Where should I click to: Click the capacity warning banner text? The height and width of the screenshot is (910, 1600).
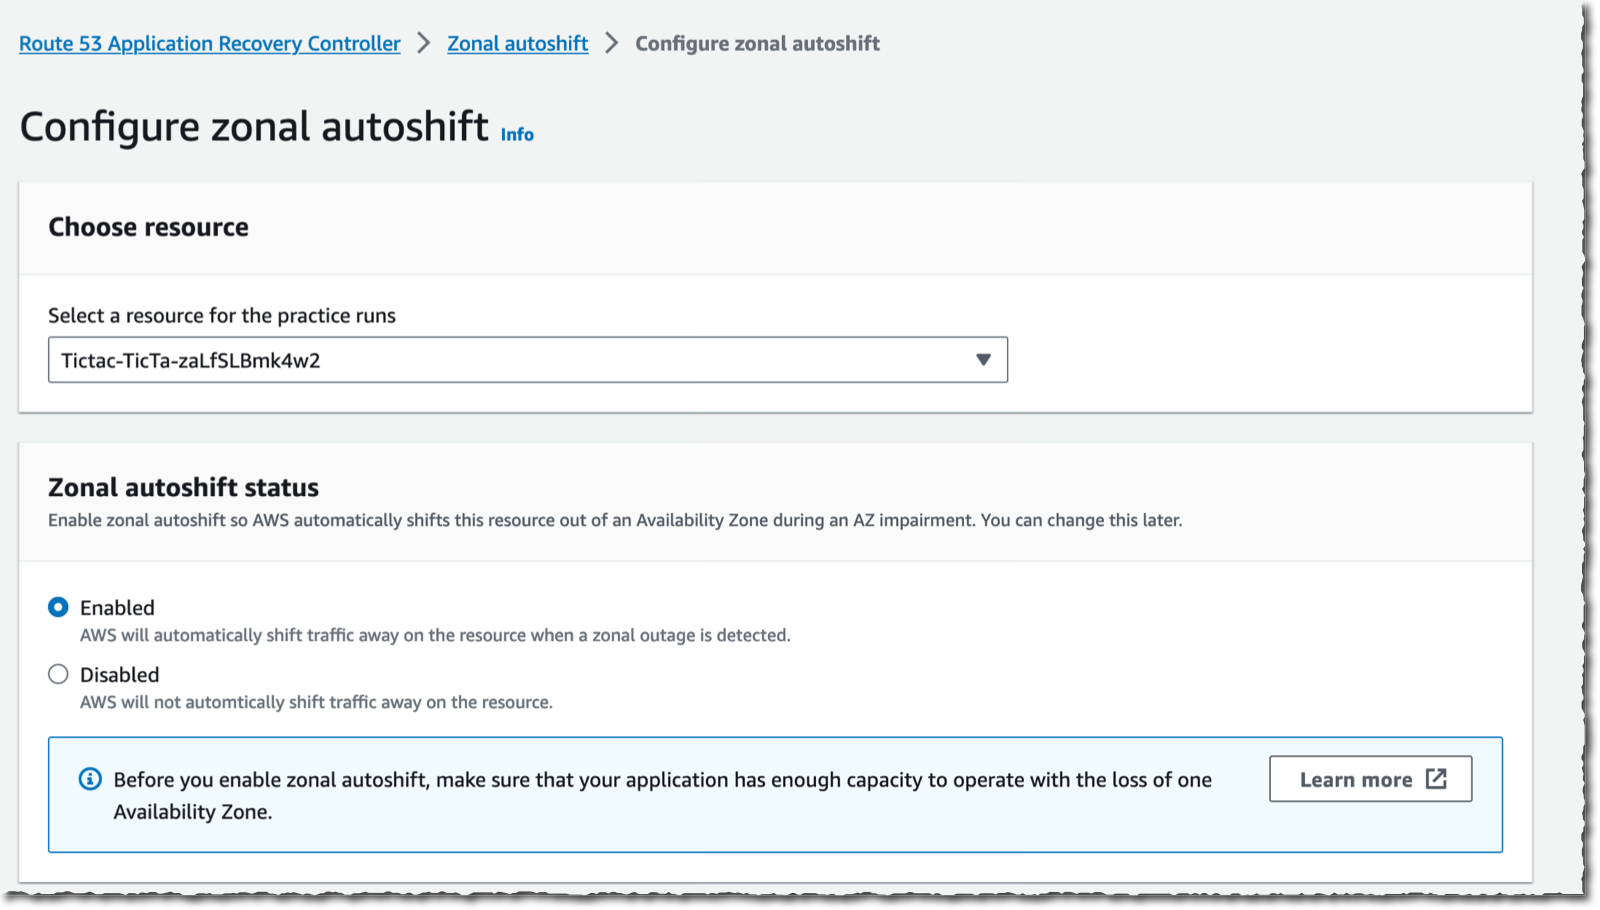(x=660, y=780)
